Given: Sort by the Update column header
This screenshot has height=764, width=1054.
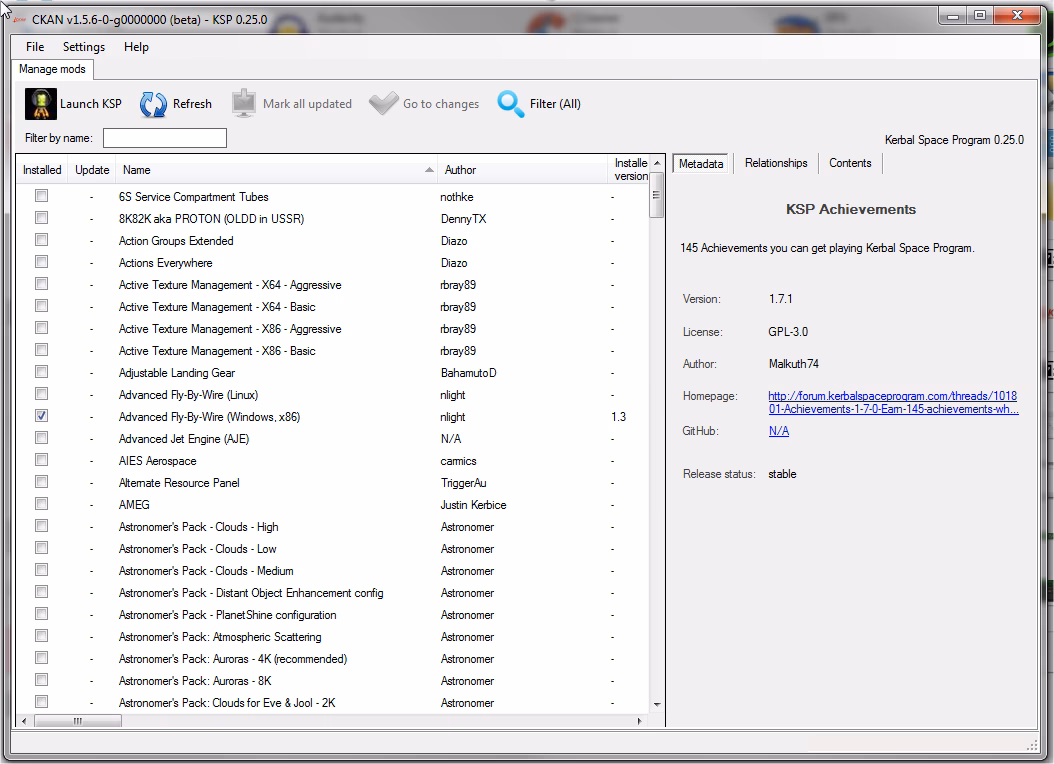Looking at the screenshot, I should coord(92,170).
